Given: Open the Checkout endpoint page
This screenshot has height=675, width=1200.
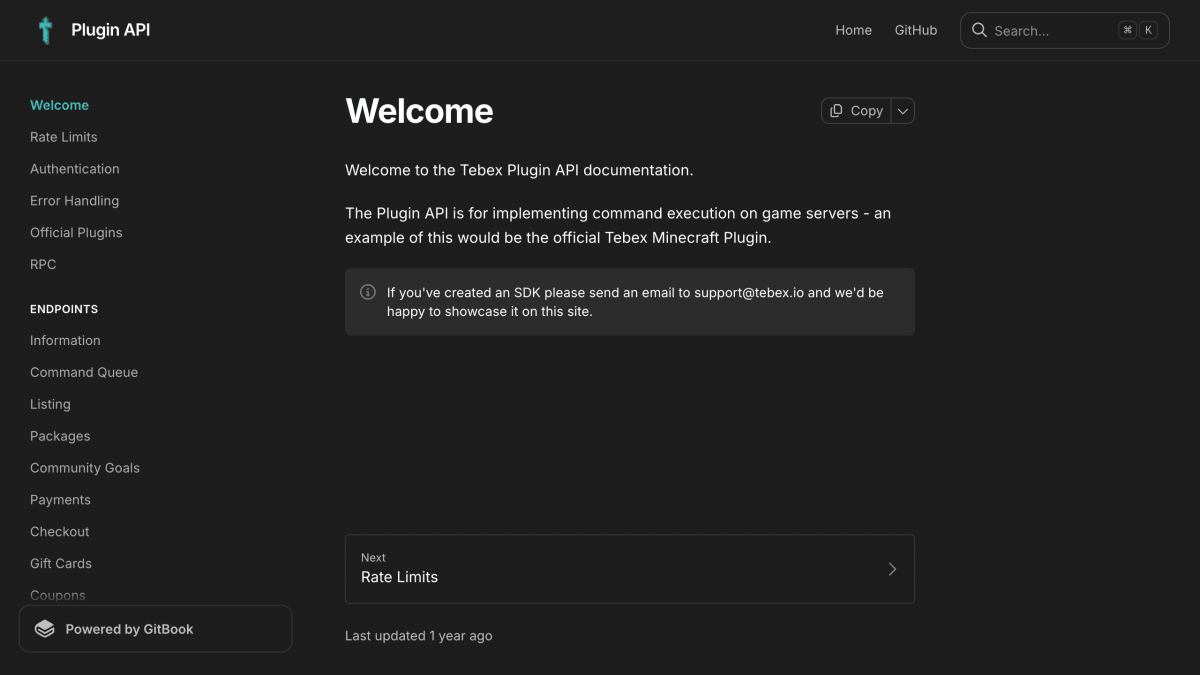Looking at the screenshot, I should 60,532.
